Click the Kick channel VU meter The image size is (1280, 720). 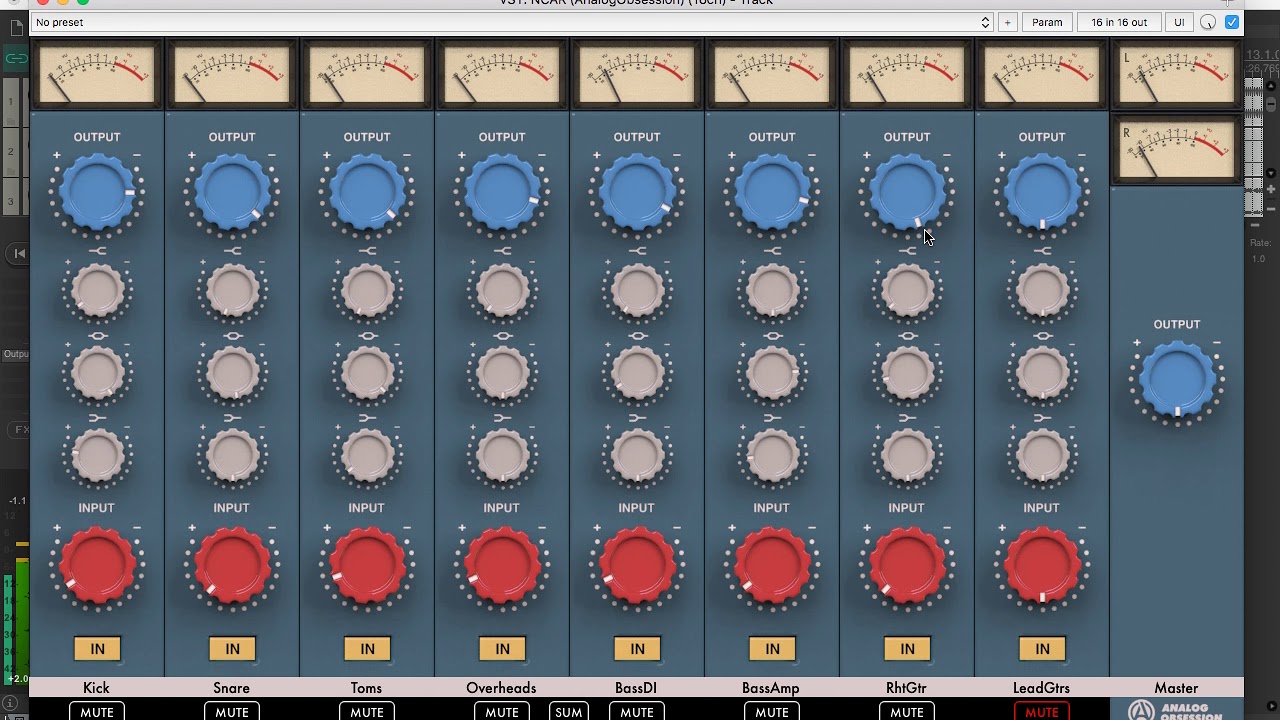point(97,75)
